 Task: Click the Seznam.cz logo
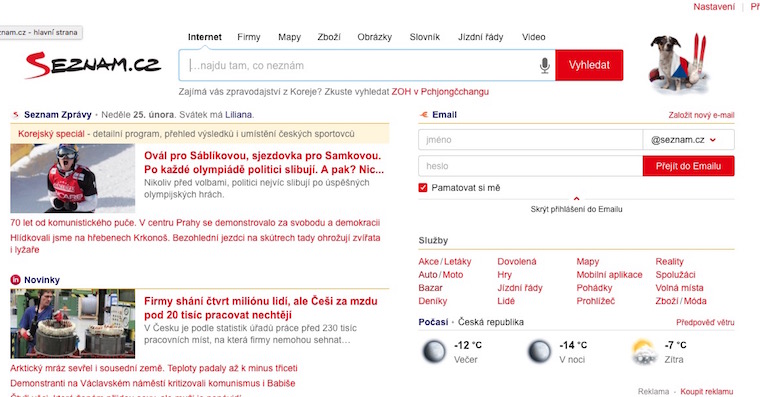(x=93, y=65)
